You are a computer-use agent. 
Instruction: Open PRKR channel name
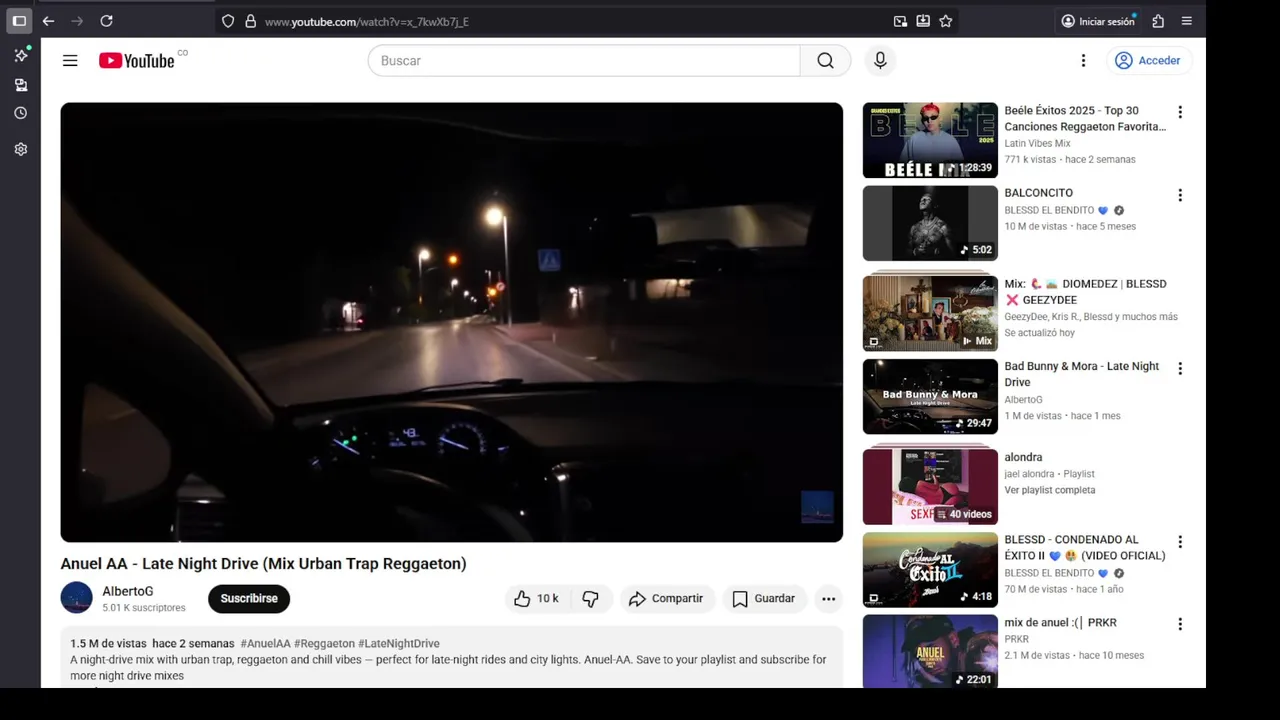pyautogui.click(x=1016, y=639)
